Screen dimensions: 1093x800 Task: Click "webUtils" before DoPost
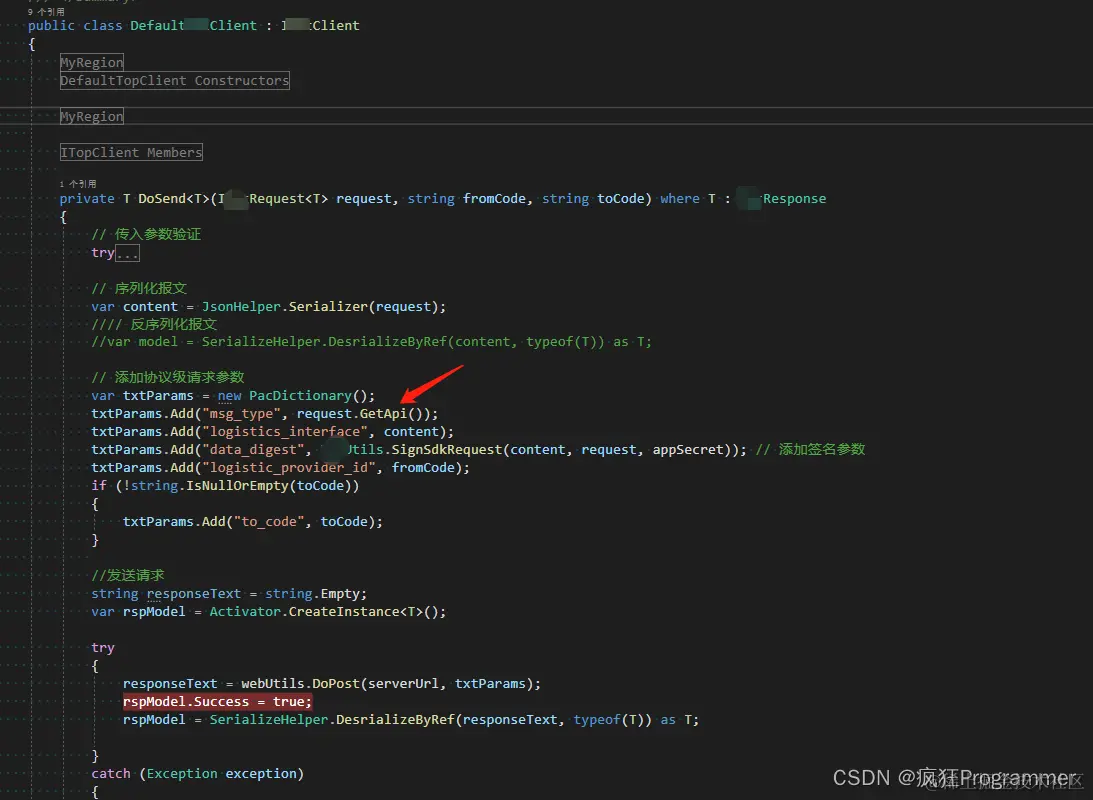273,684
